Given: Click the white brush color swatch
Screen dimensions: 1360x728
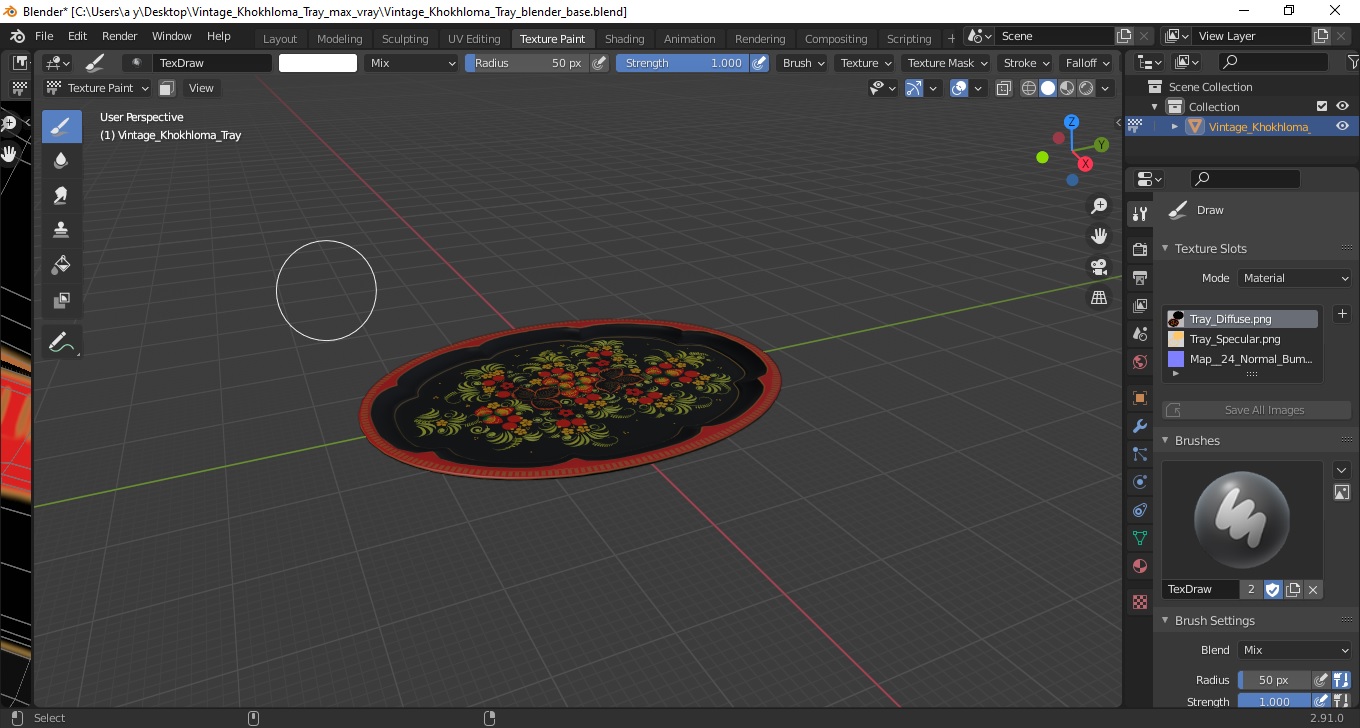Looking at the screenshot, I should [318, 63].
